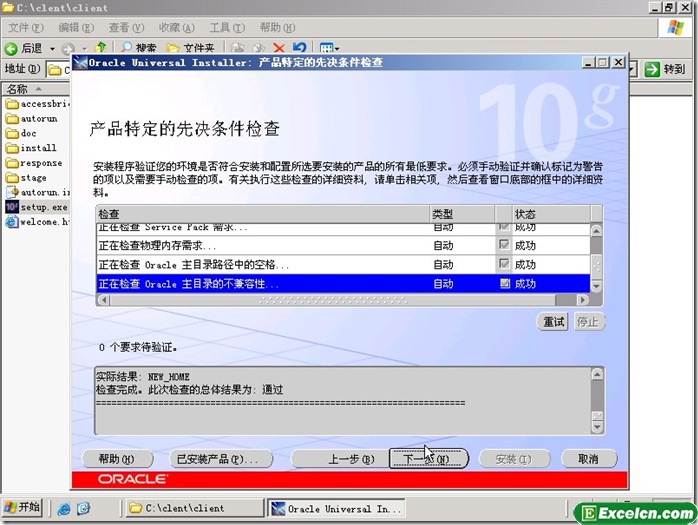Toggle checkbox for Oracle home path spaces row
The width and height of the screenshot is (698, 525).
504,264
